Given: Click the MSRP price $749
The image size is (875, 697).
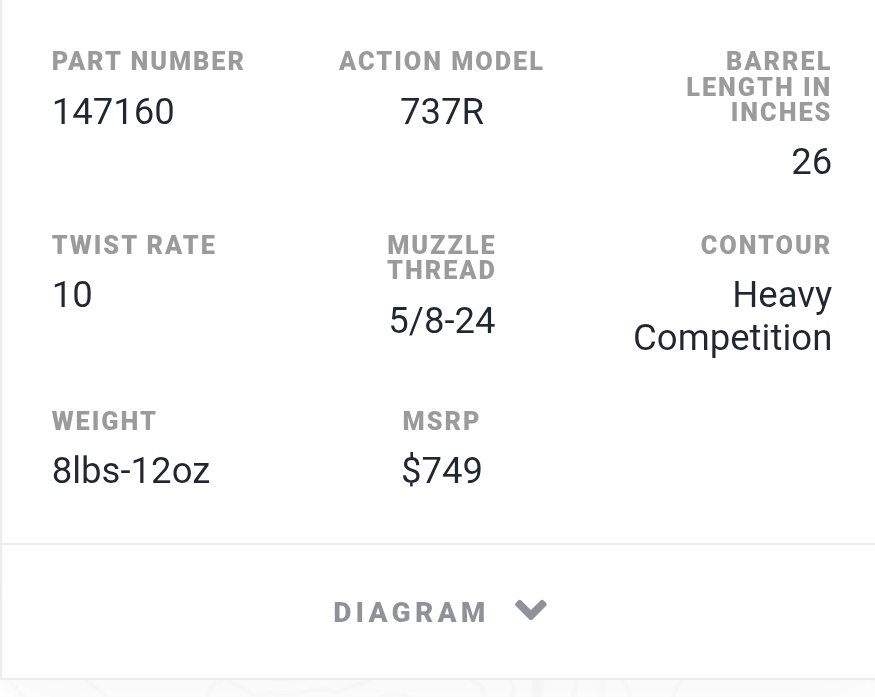Looking at the screenshot, I should (441, 470).
